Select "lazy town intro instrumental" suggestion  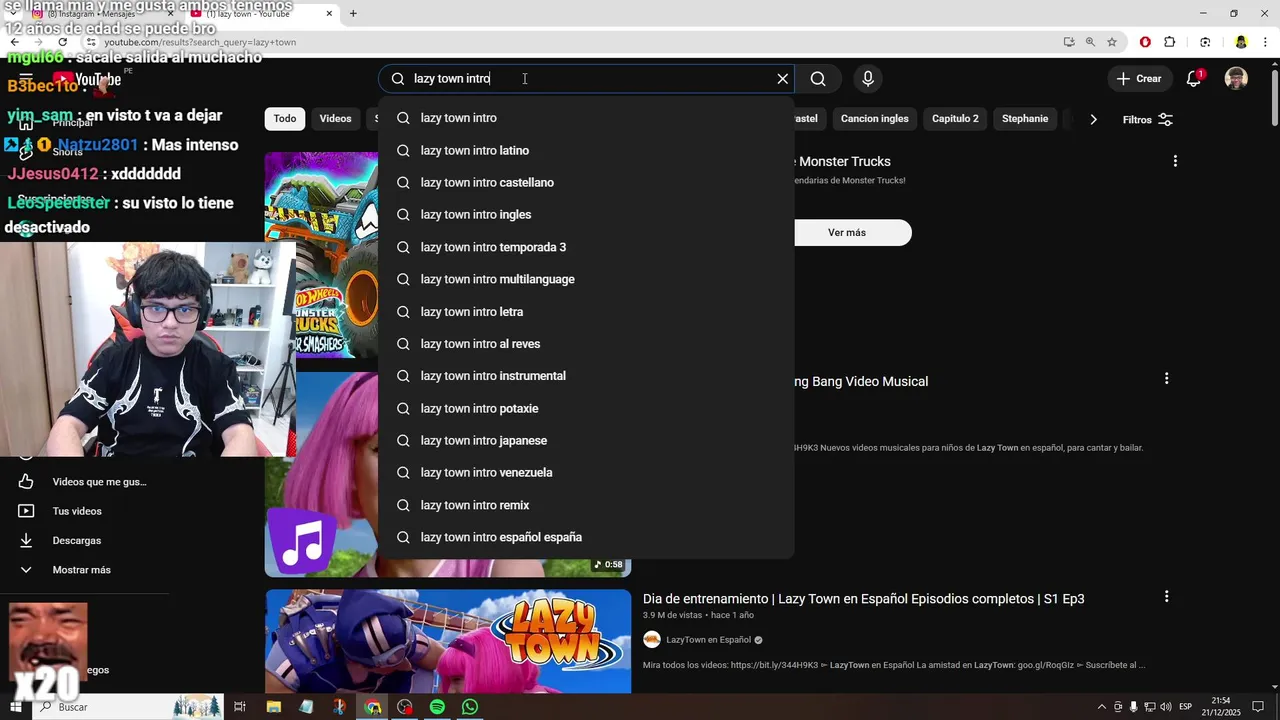(x=586, y=375)
